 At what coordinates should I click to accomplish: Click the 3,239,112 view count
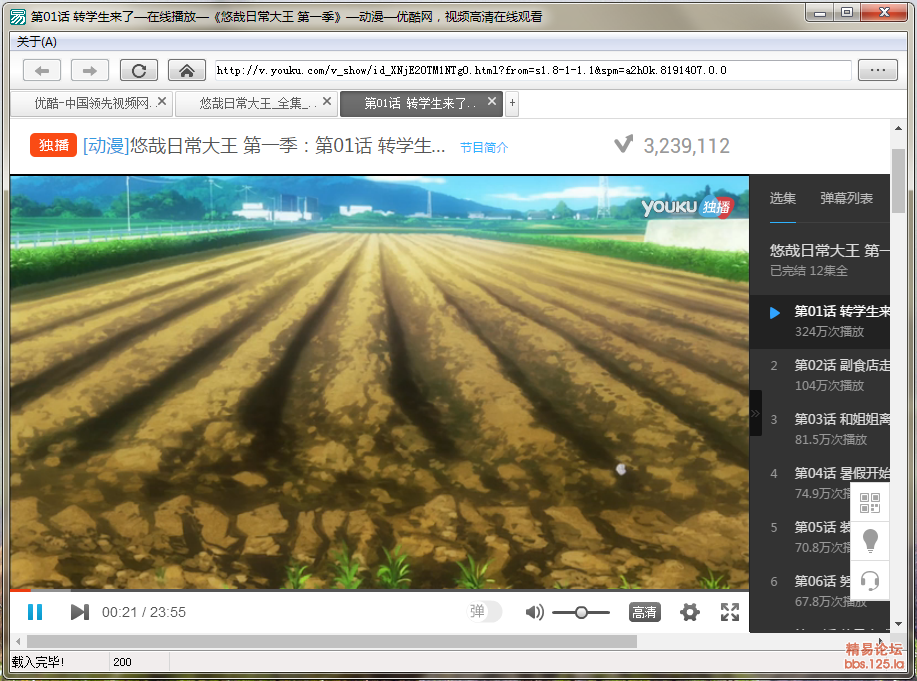[687, 146]
